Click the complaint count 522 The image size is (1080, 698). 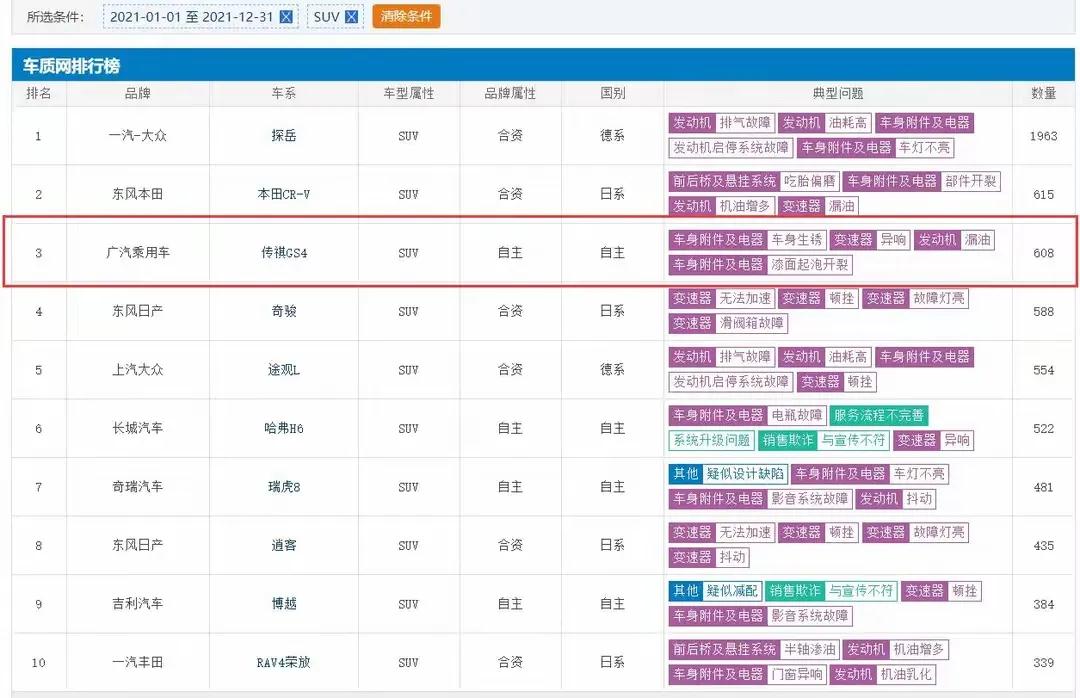click(1043, 429)
